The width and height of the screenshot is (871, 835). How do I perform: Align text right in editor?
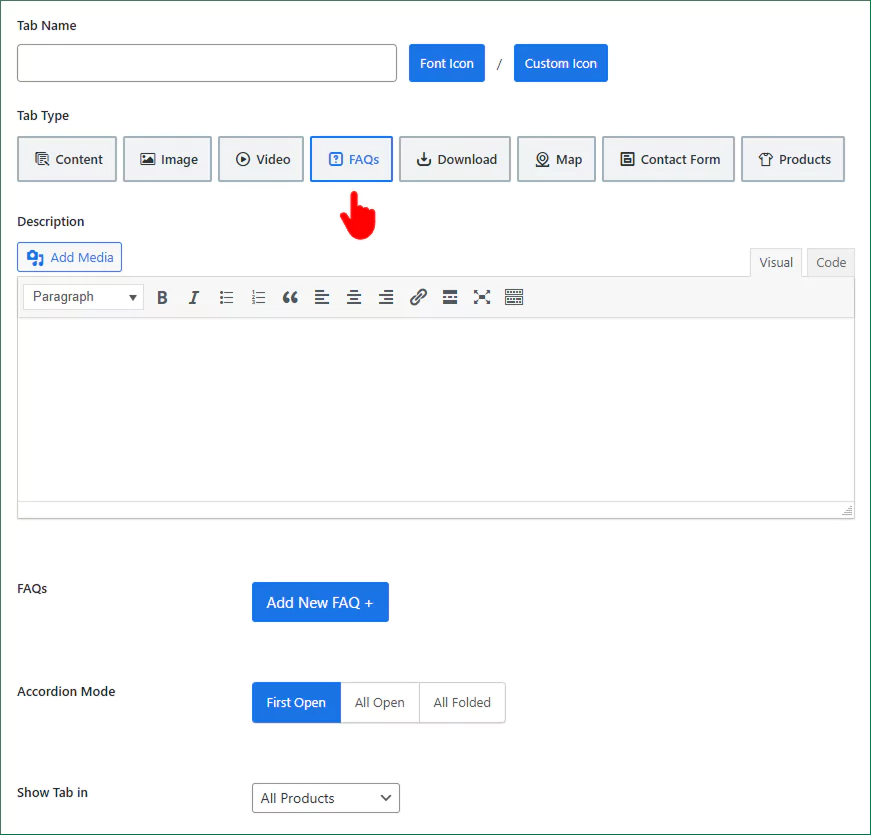386,297
